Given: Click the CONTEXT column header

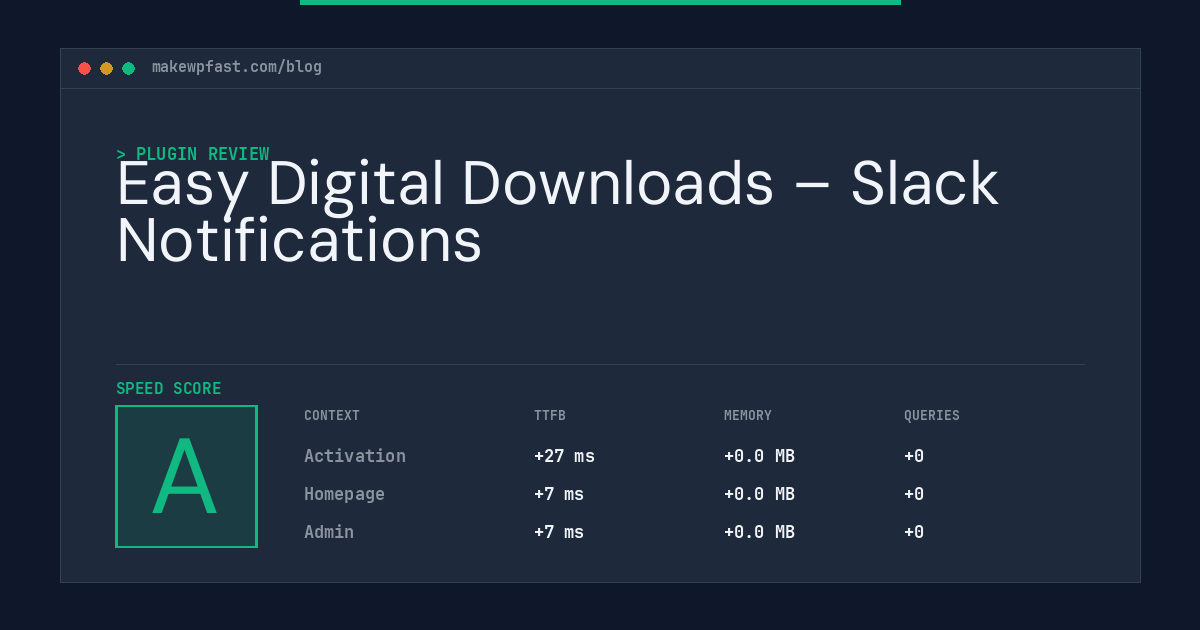Looking at the screenshot, I should coord(332,416).
